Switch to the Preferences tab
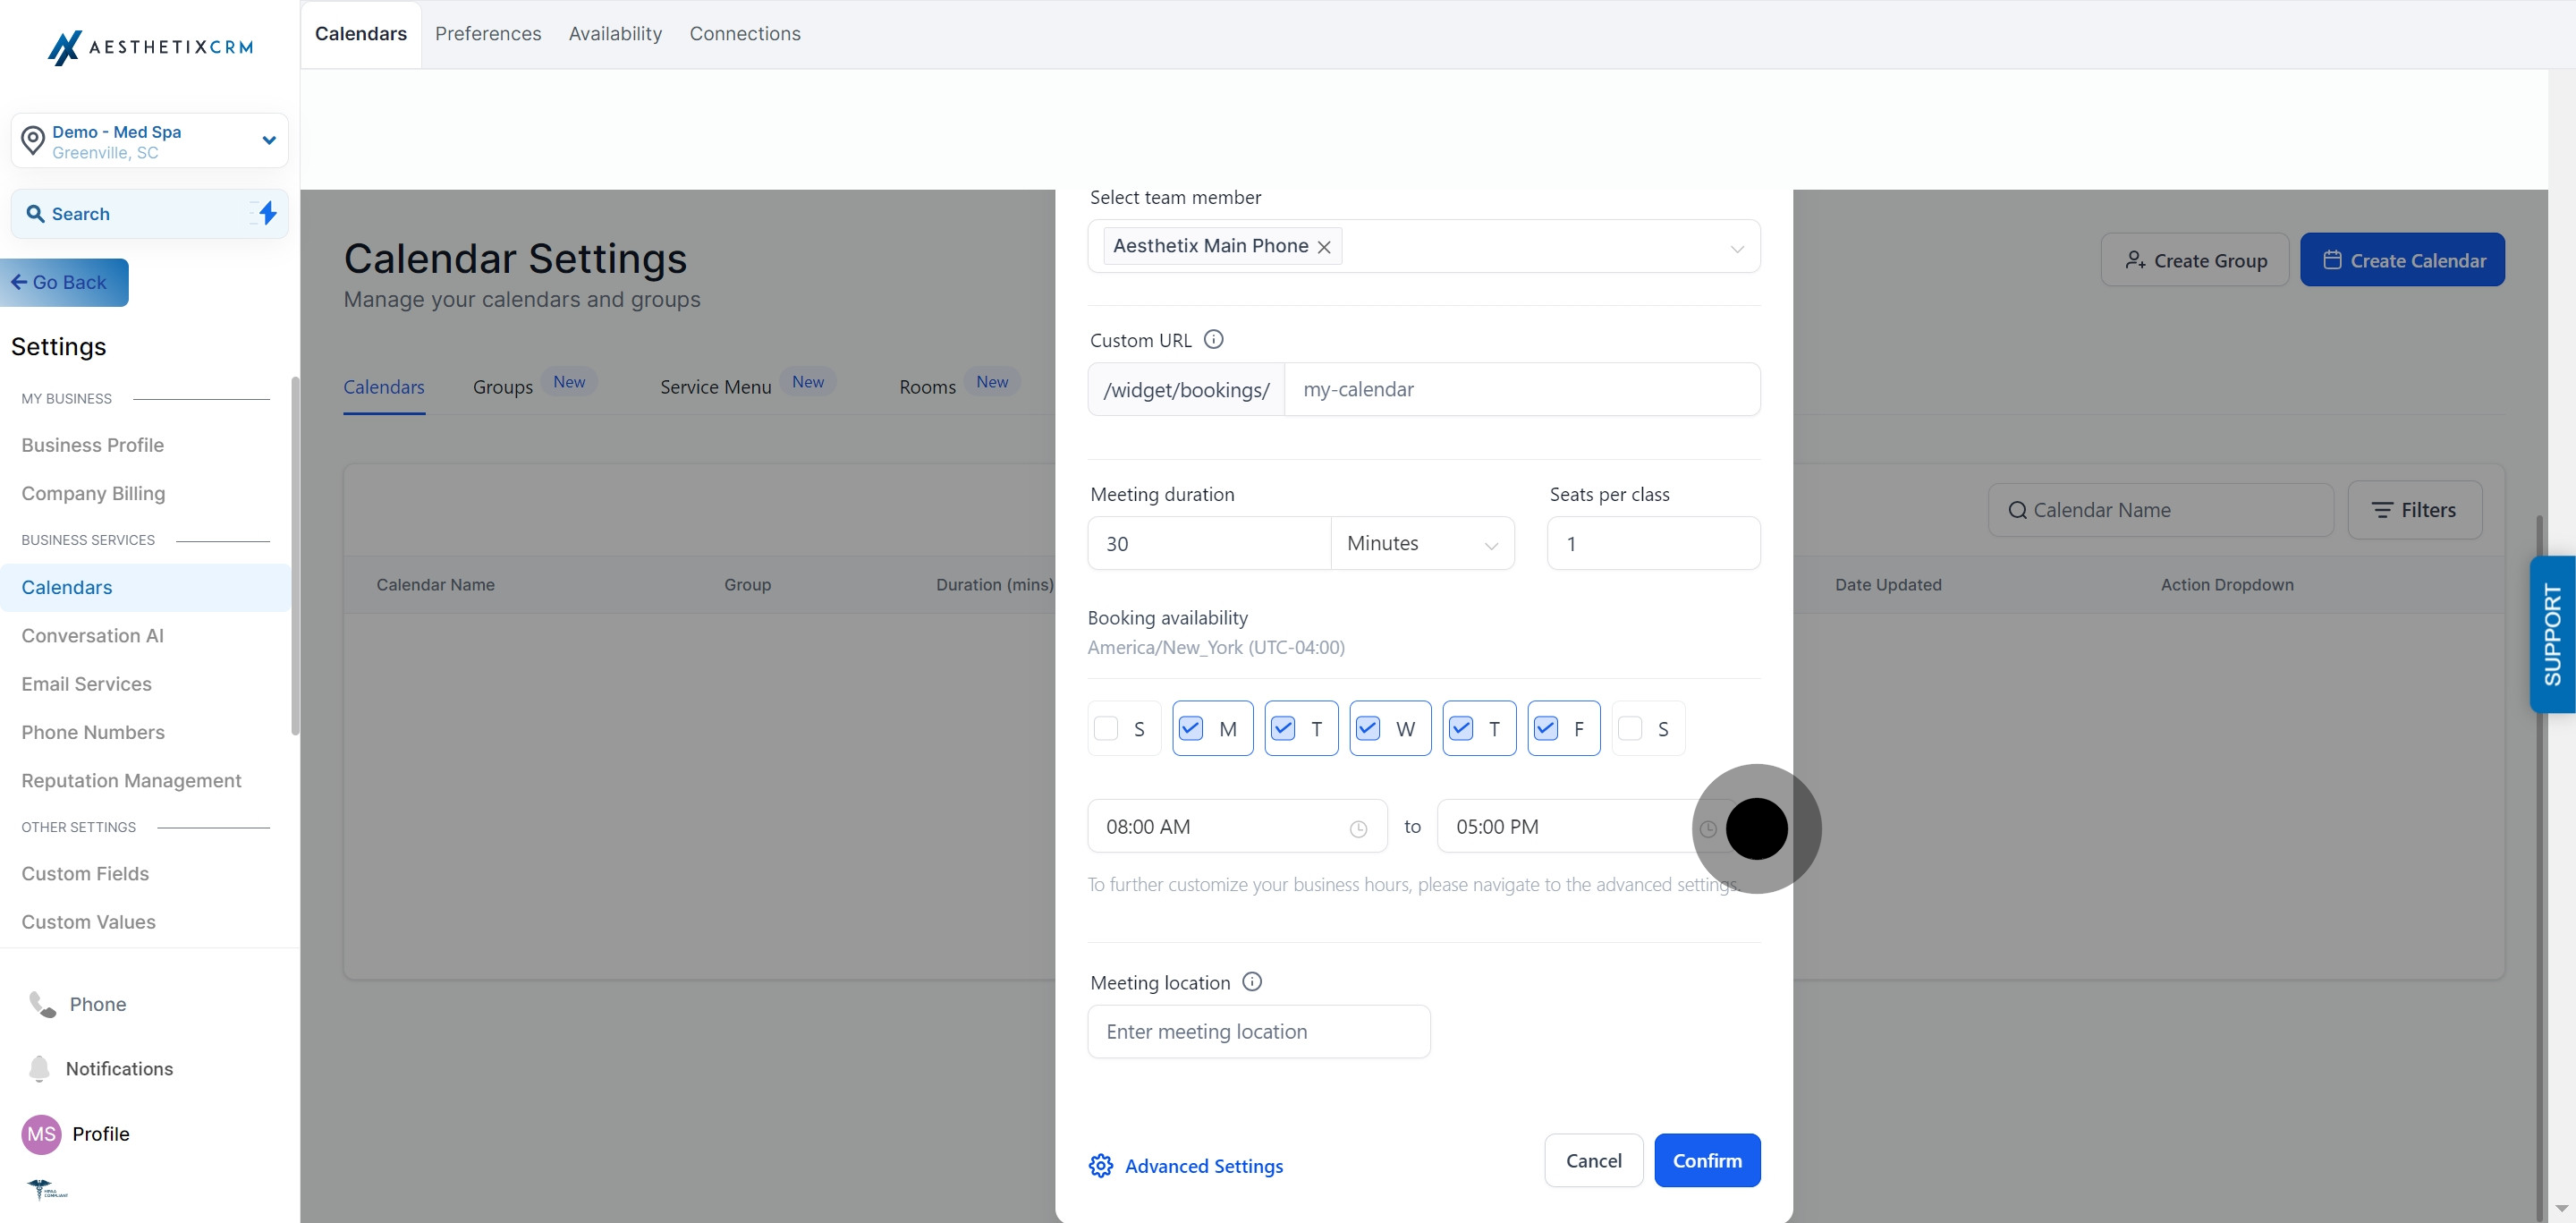Screen dimensions: 2576x1223 tap(488, 34)
